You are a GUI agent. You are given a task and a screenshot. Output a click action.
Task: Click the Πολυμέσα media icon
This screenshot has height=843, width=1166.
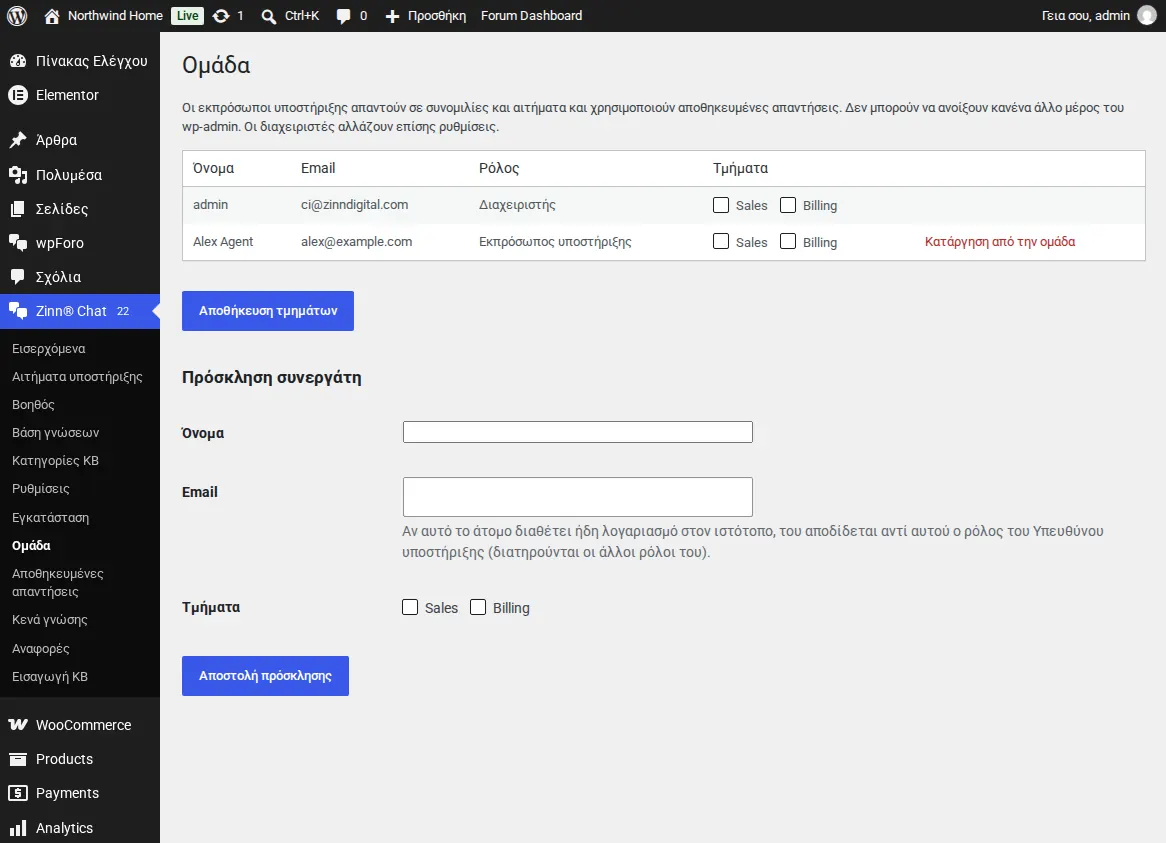[18, 175]
